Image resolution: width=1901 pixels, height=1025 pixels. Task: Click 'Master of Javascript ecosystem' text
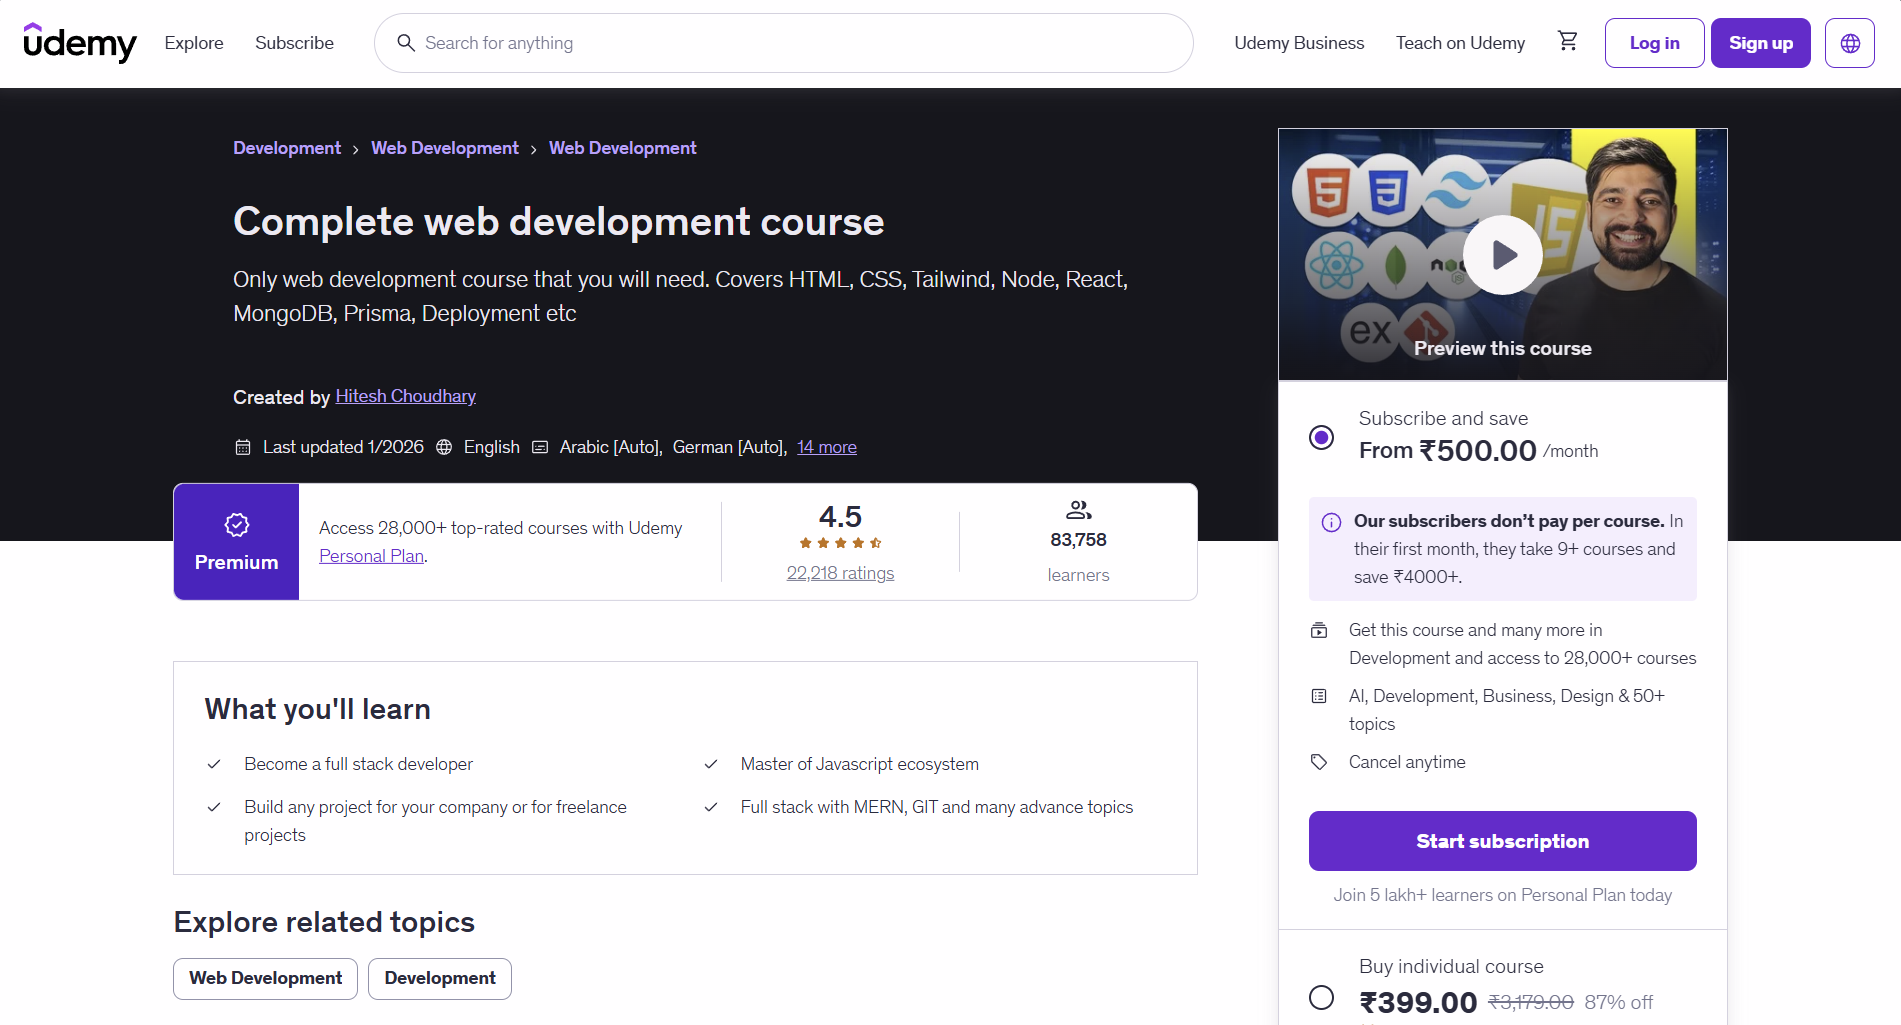coord(859,764)
